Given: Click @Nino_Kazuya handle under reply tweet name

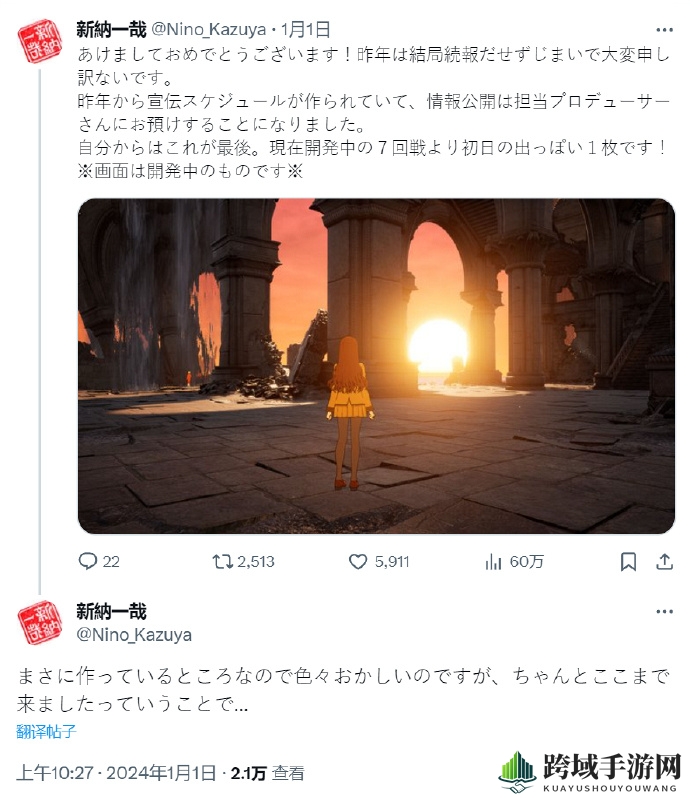Looking at the screenshot, I should click(x=134, y=635).
